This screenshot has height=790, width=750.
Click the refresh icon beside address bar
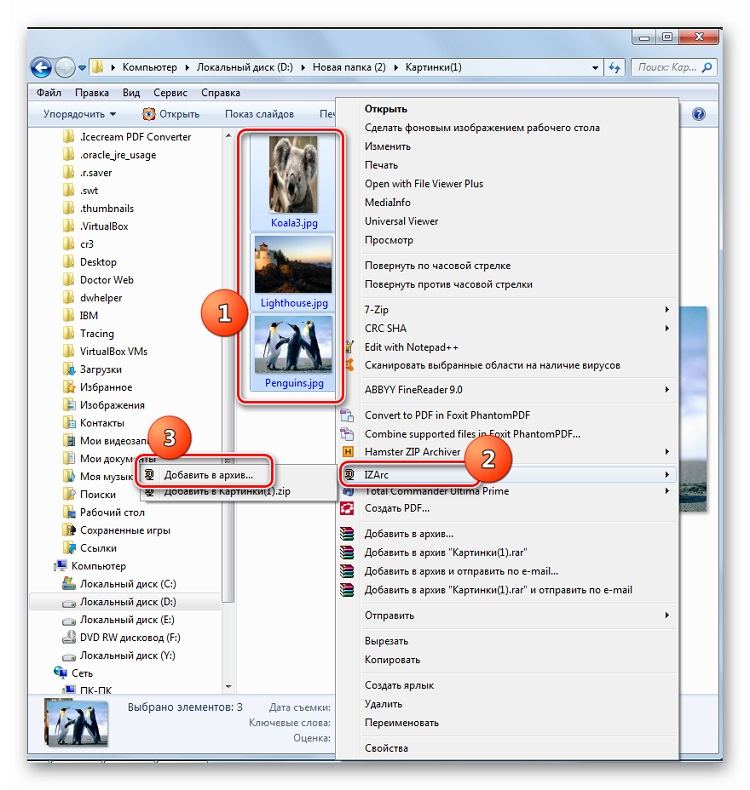coord(614,68)
